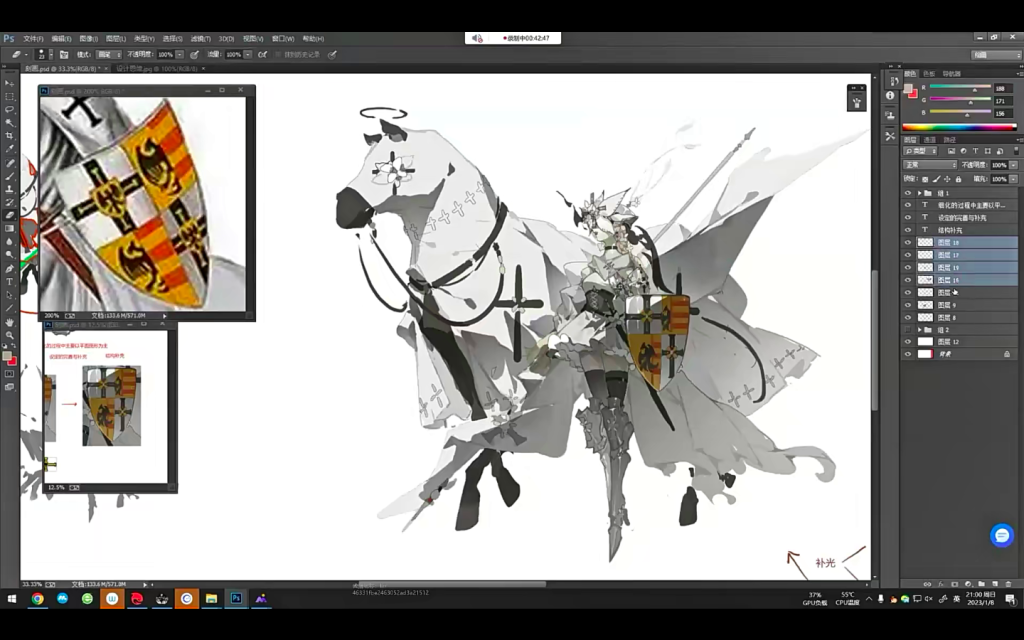Toggle visibility of layer 图层 18
1024x640 pixels.
[x=908, y=243]
